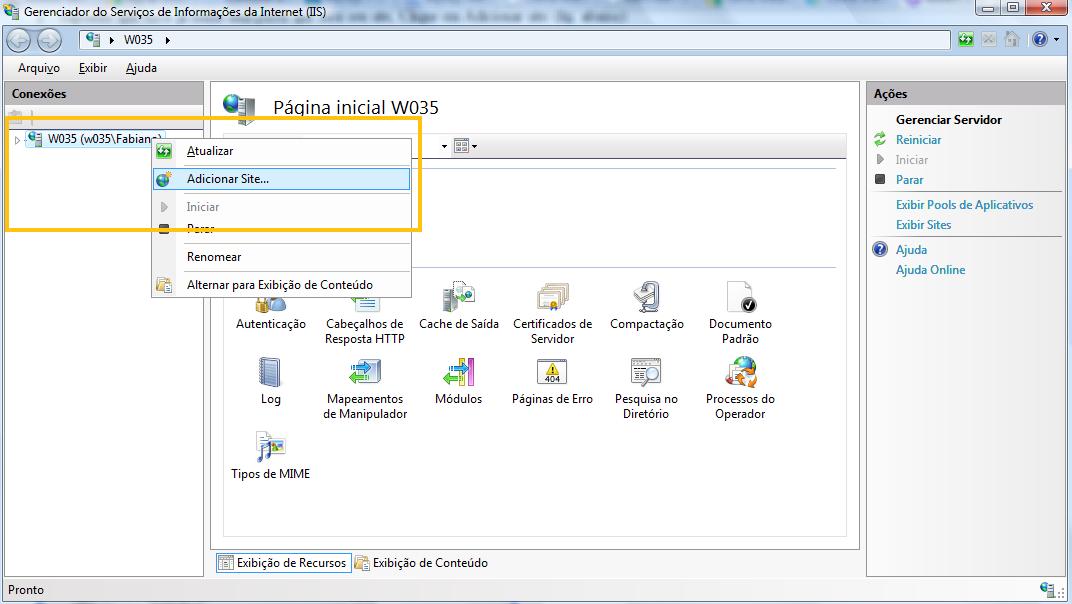
Task: Choose Atualizar from the context menu
Action: pos(282,151)
